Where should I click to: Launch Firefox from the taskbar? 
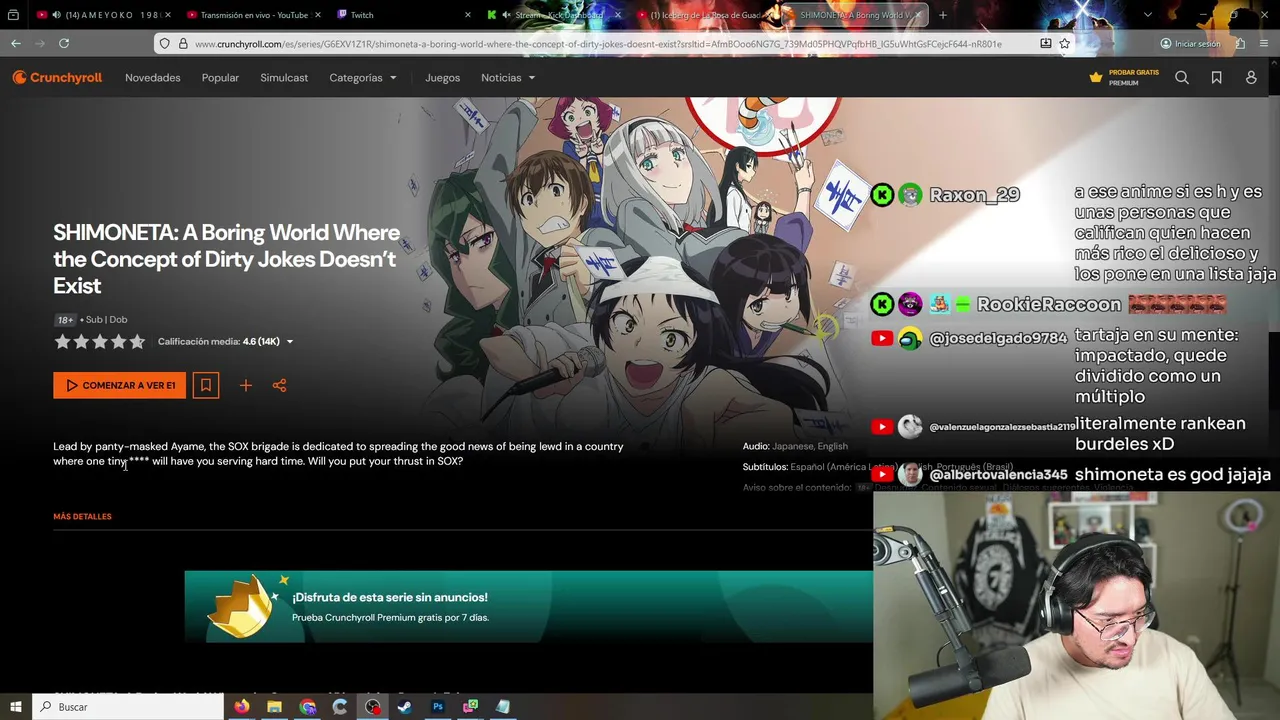click(241, 707)
